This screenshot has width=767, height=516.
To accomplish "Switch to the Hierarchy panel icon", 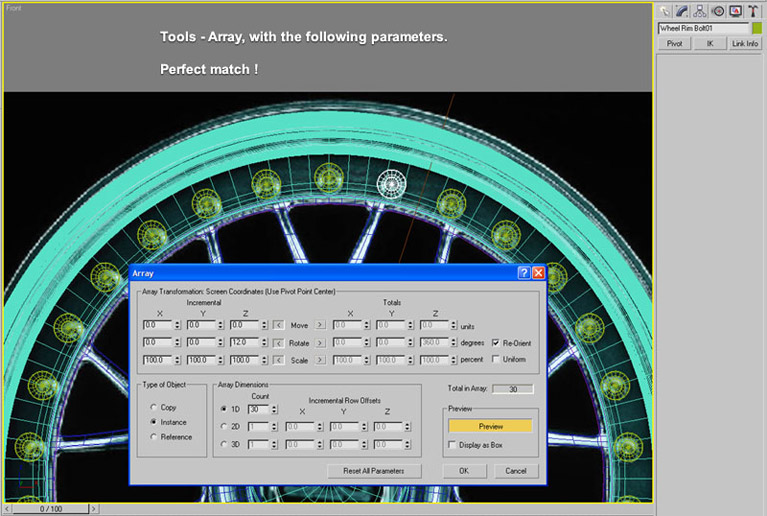I will 700,10.
